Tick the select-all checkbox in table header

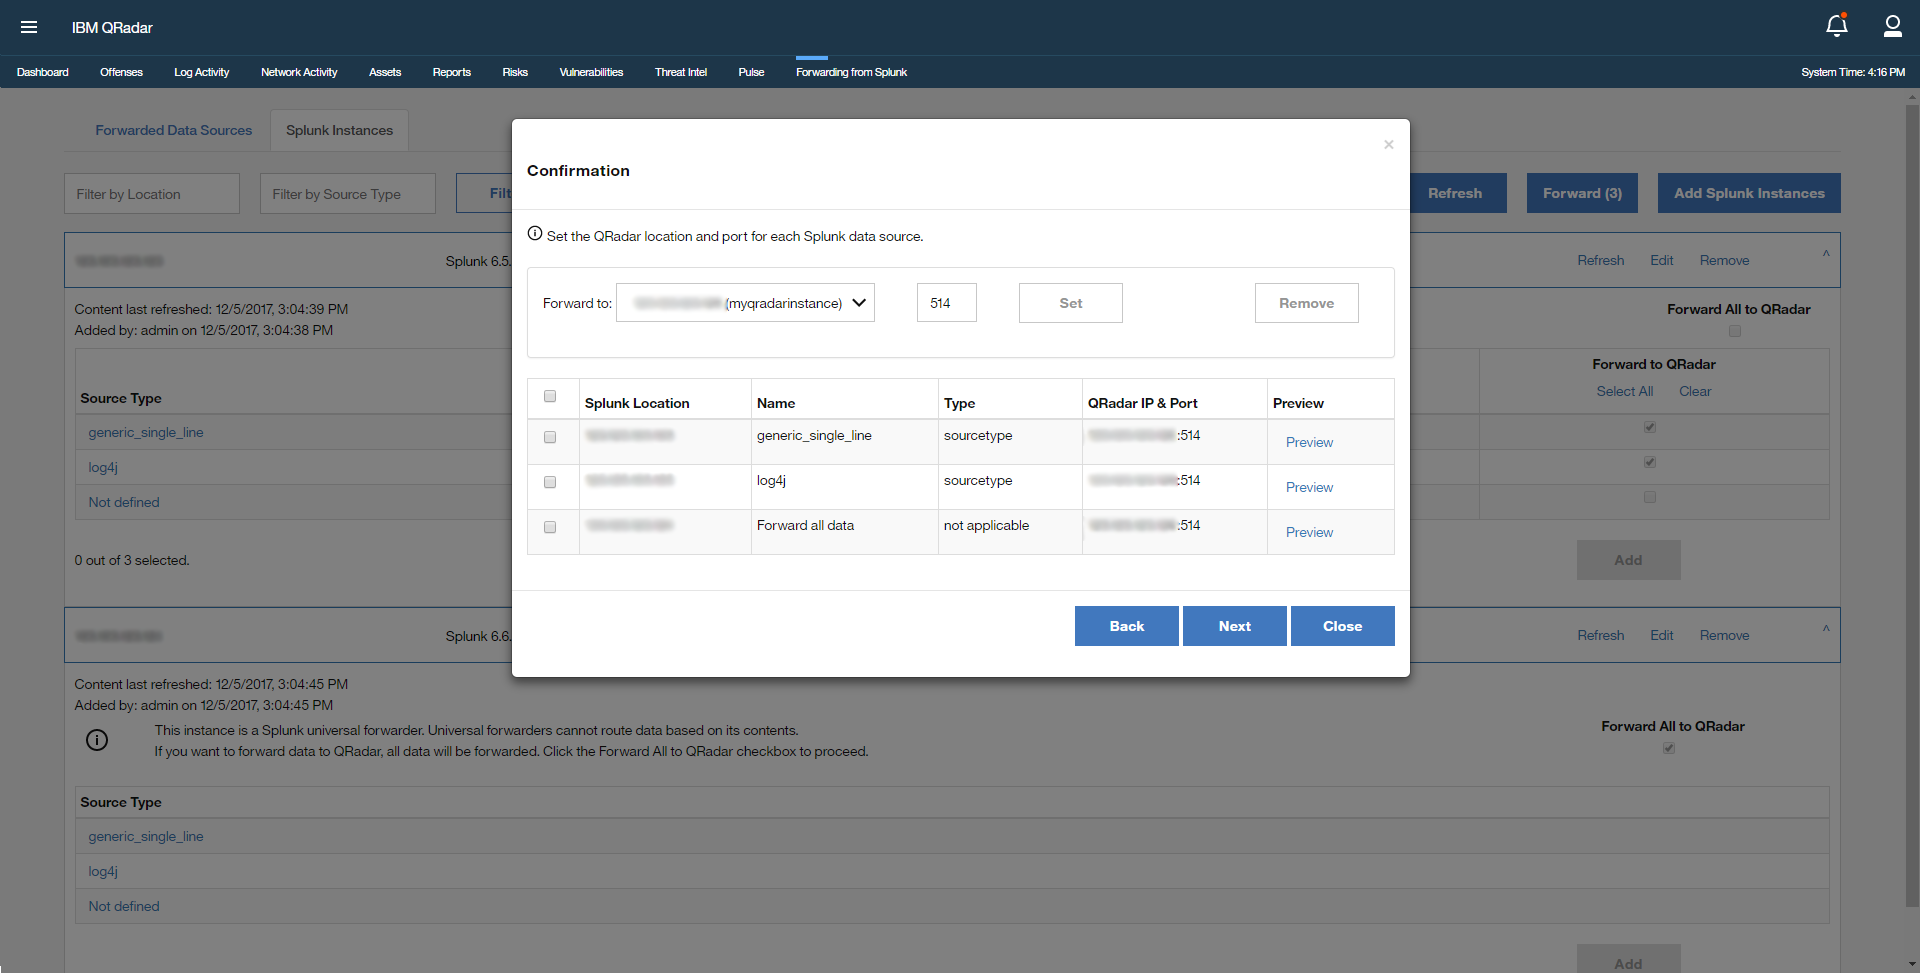click(550, 396)
